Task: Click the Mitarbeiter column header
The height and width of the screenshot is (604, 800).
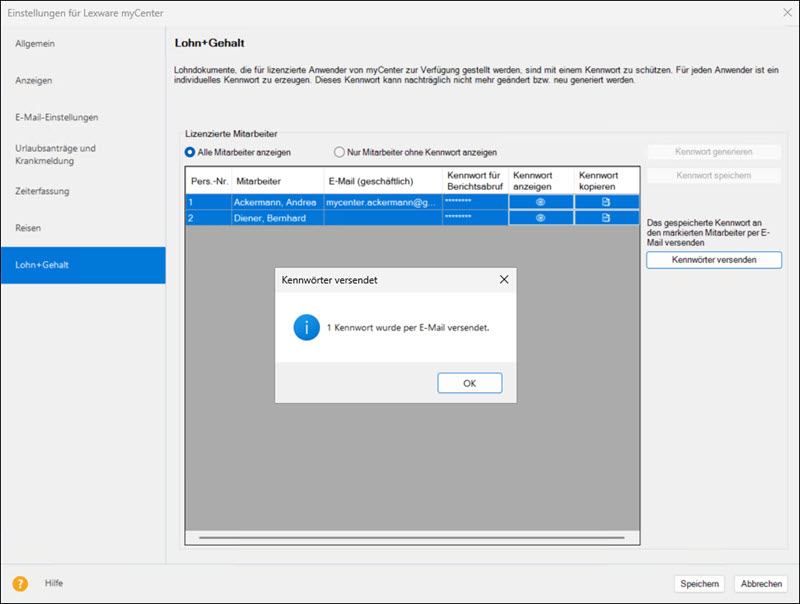Action: click(x=278, y=181)
